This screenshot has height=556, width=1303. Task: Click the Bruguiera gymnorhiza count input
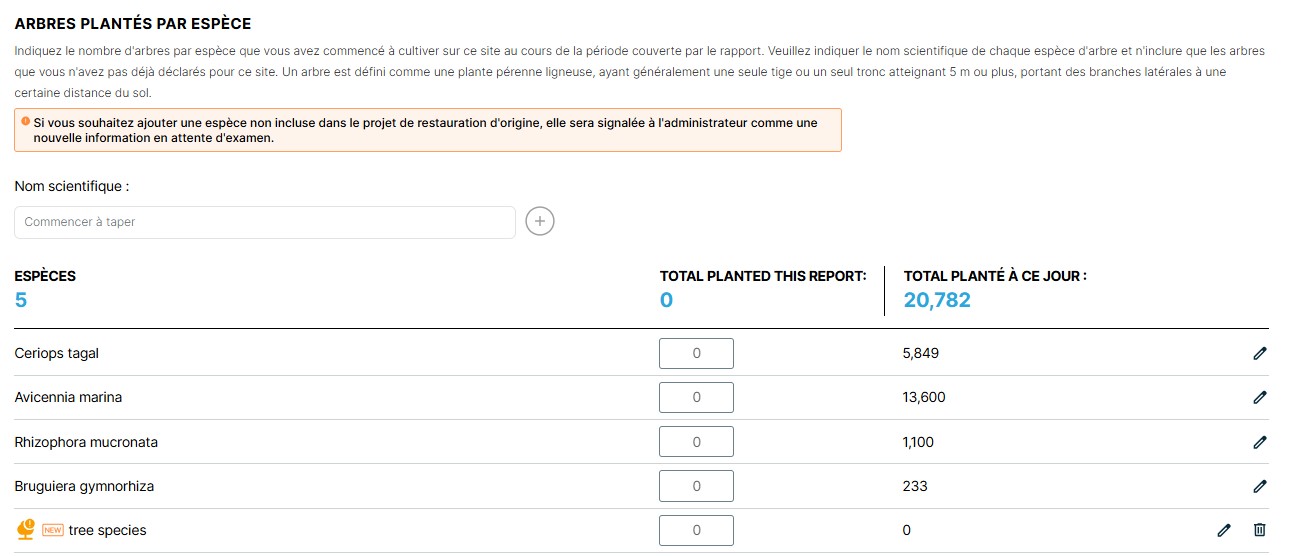[696, 486]
